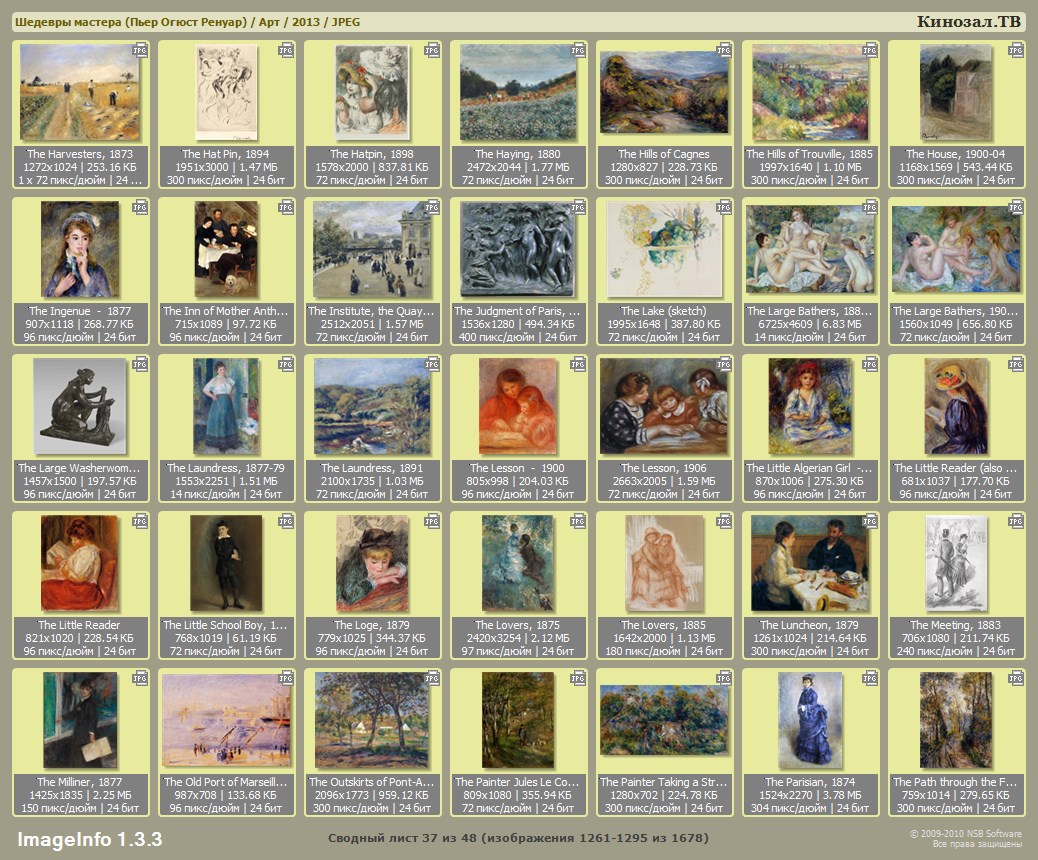Select The Judgment of Paris relief thumbnail

pyautogui.click(x=518, y=249)
